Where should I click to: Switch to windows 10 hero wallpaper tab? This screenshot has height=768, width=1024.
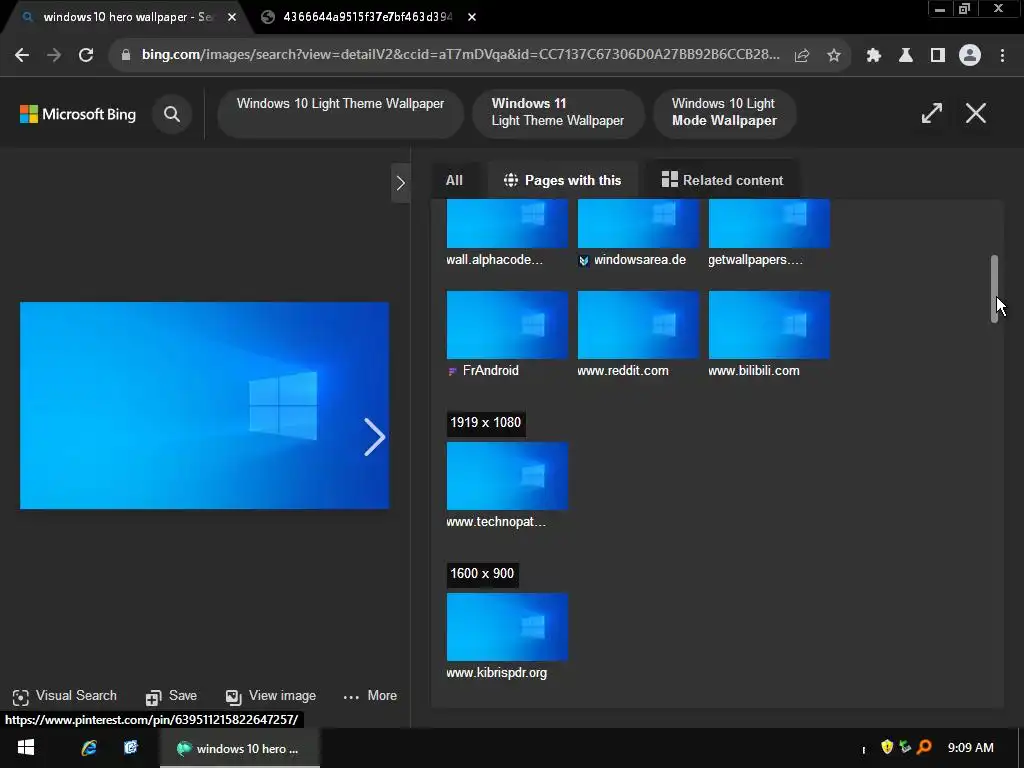127,17
